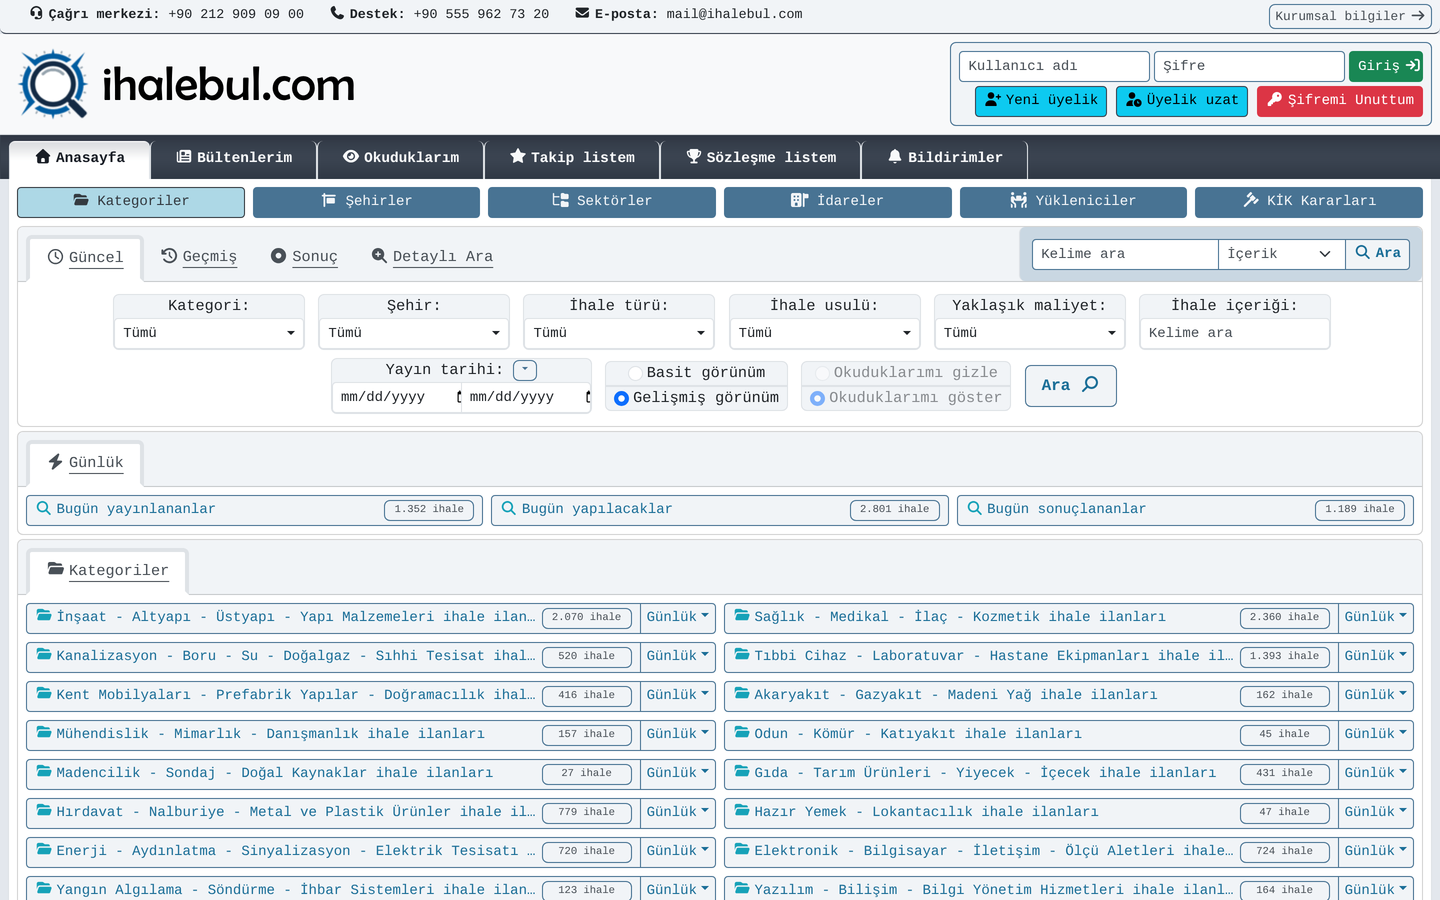Open the lower Kategoriler section tab
1440x900 pixels.
[x=108, y=571]
